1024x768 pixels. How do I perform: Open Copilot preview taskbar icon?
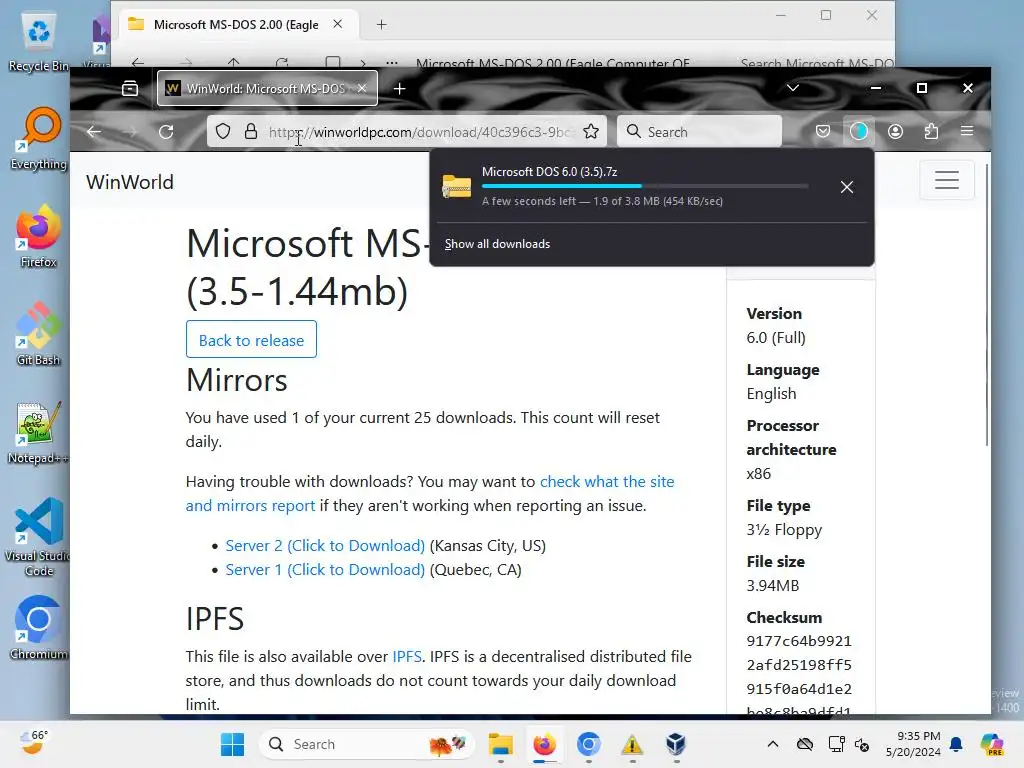[x=991, y=744]
